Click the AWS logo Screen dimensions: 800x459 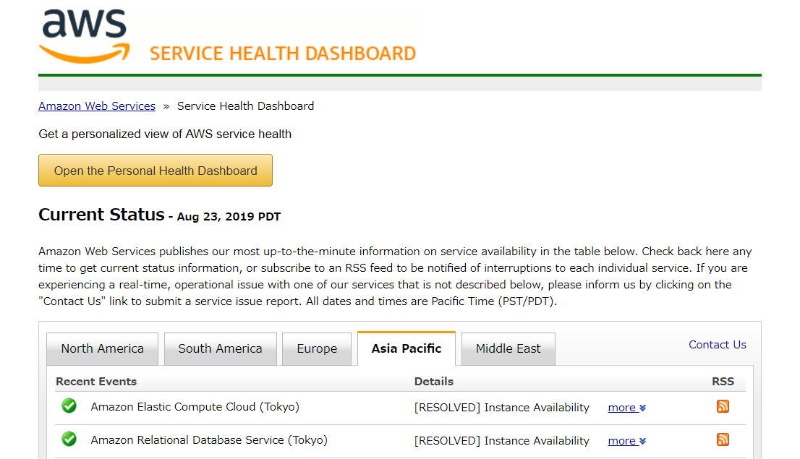tap(84, 35)
